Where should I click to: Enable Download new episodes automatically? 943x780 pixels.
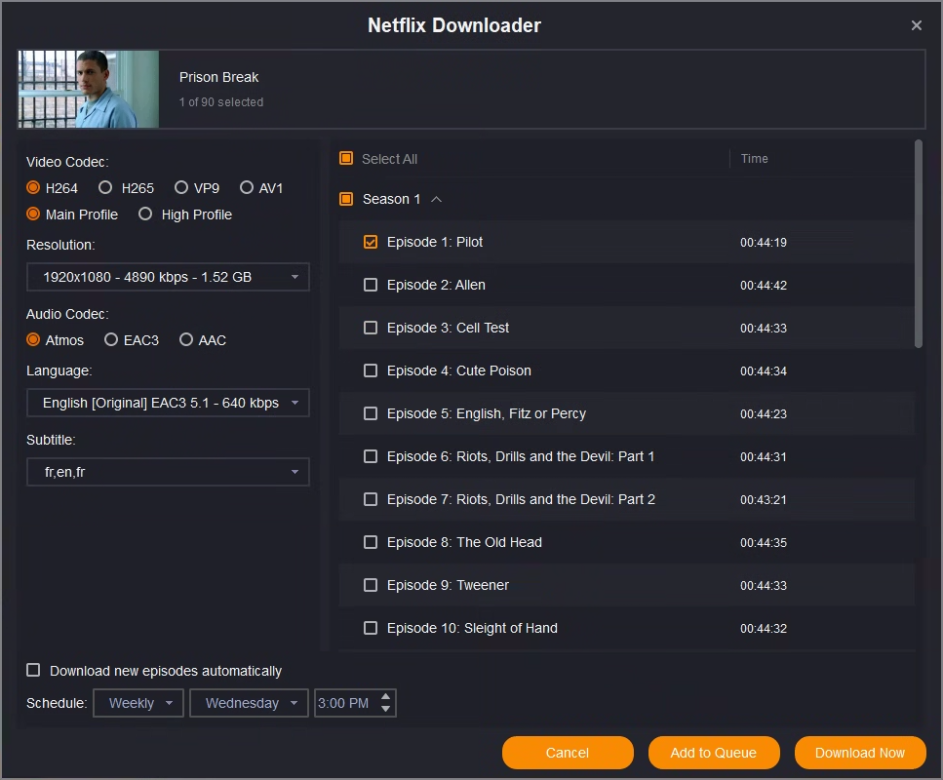click(34, 671)
